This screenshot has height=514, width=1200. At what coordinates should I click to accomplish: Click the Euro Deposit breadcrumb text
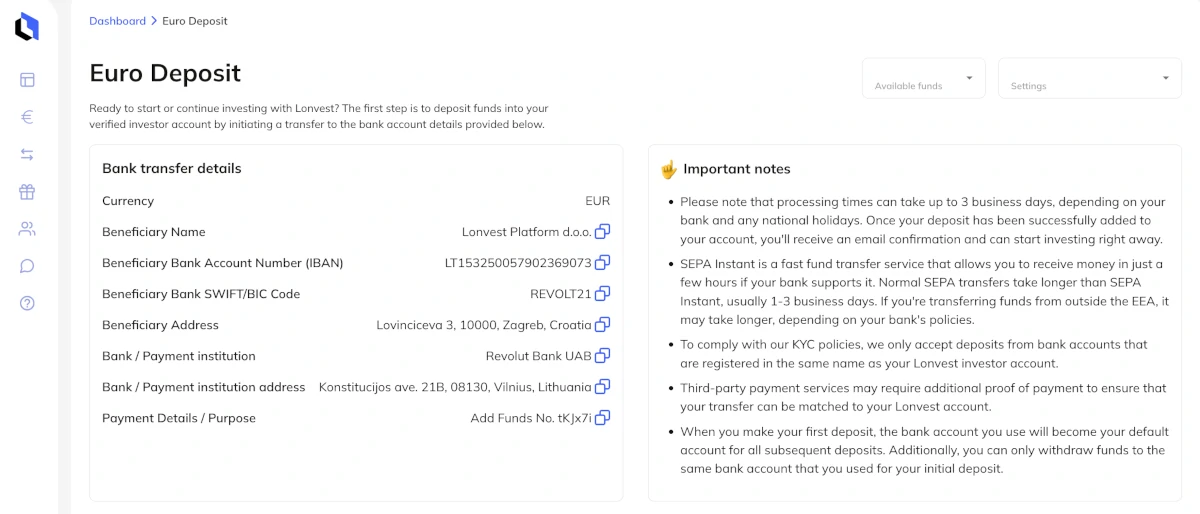coord(194,21)
